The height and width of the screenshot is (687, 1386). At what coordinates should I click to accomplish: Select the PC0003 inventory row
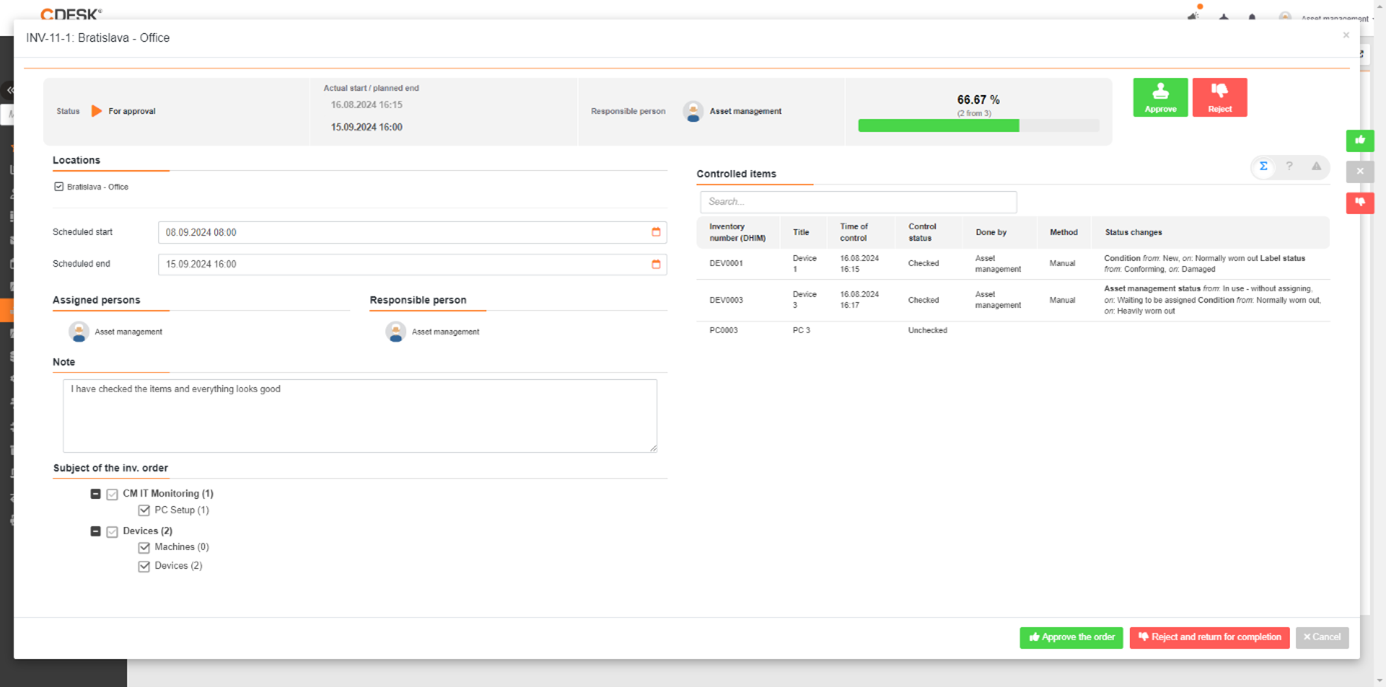coord(1013,330)
